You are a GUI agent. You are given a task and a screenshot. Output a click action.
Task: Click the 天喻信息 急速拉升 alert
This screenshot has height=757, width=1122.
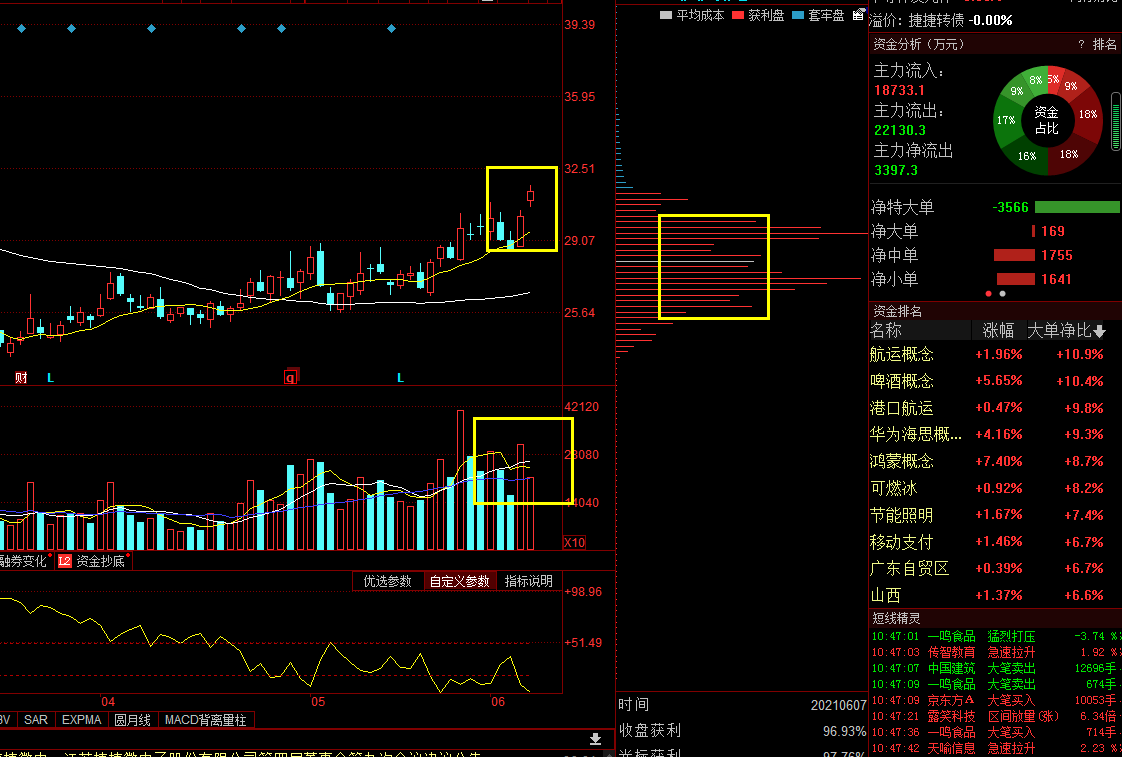[995, 748]
